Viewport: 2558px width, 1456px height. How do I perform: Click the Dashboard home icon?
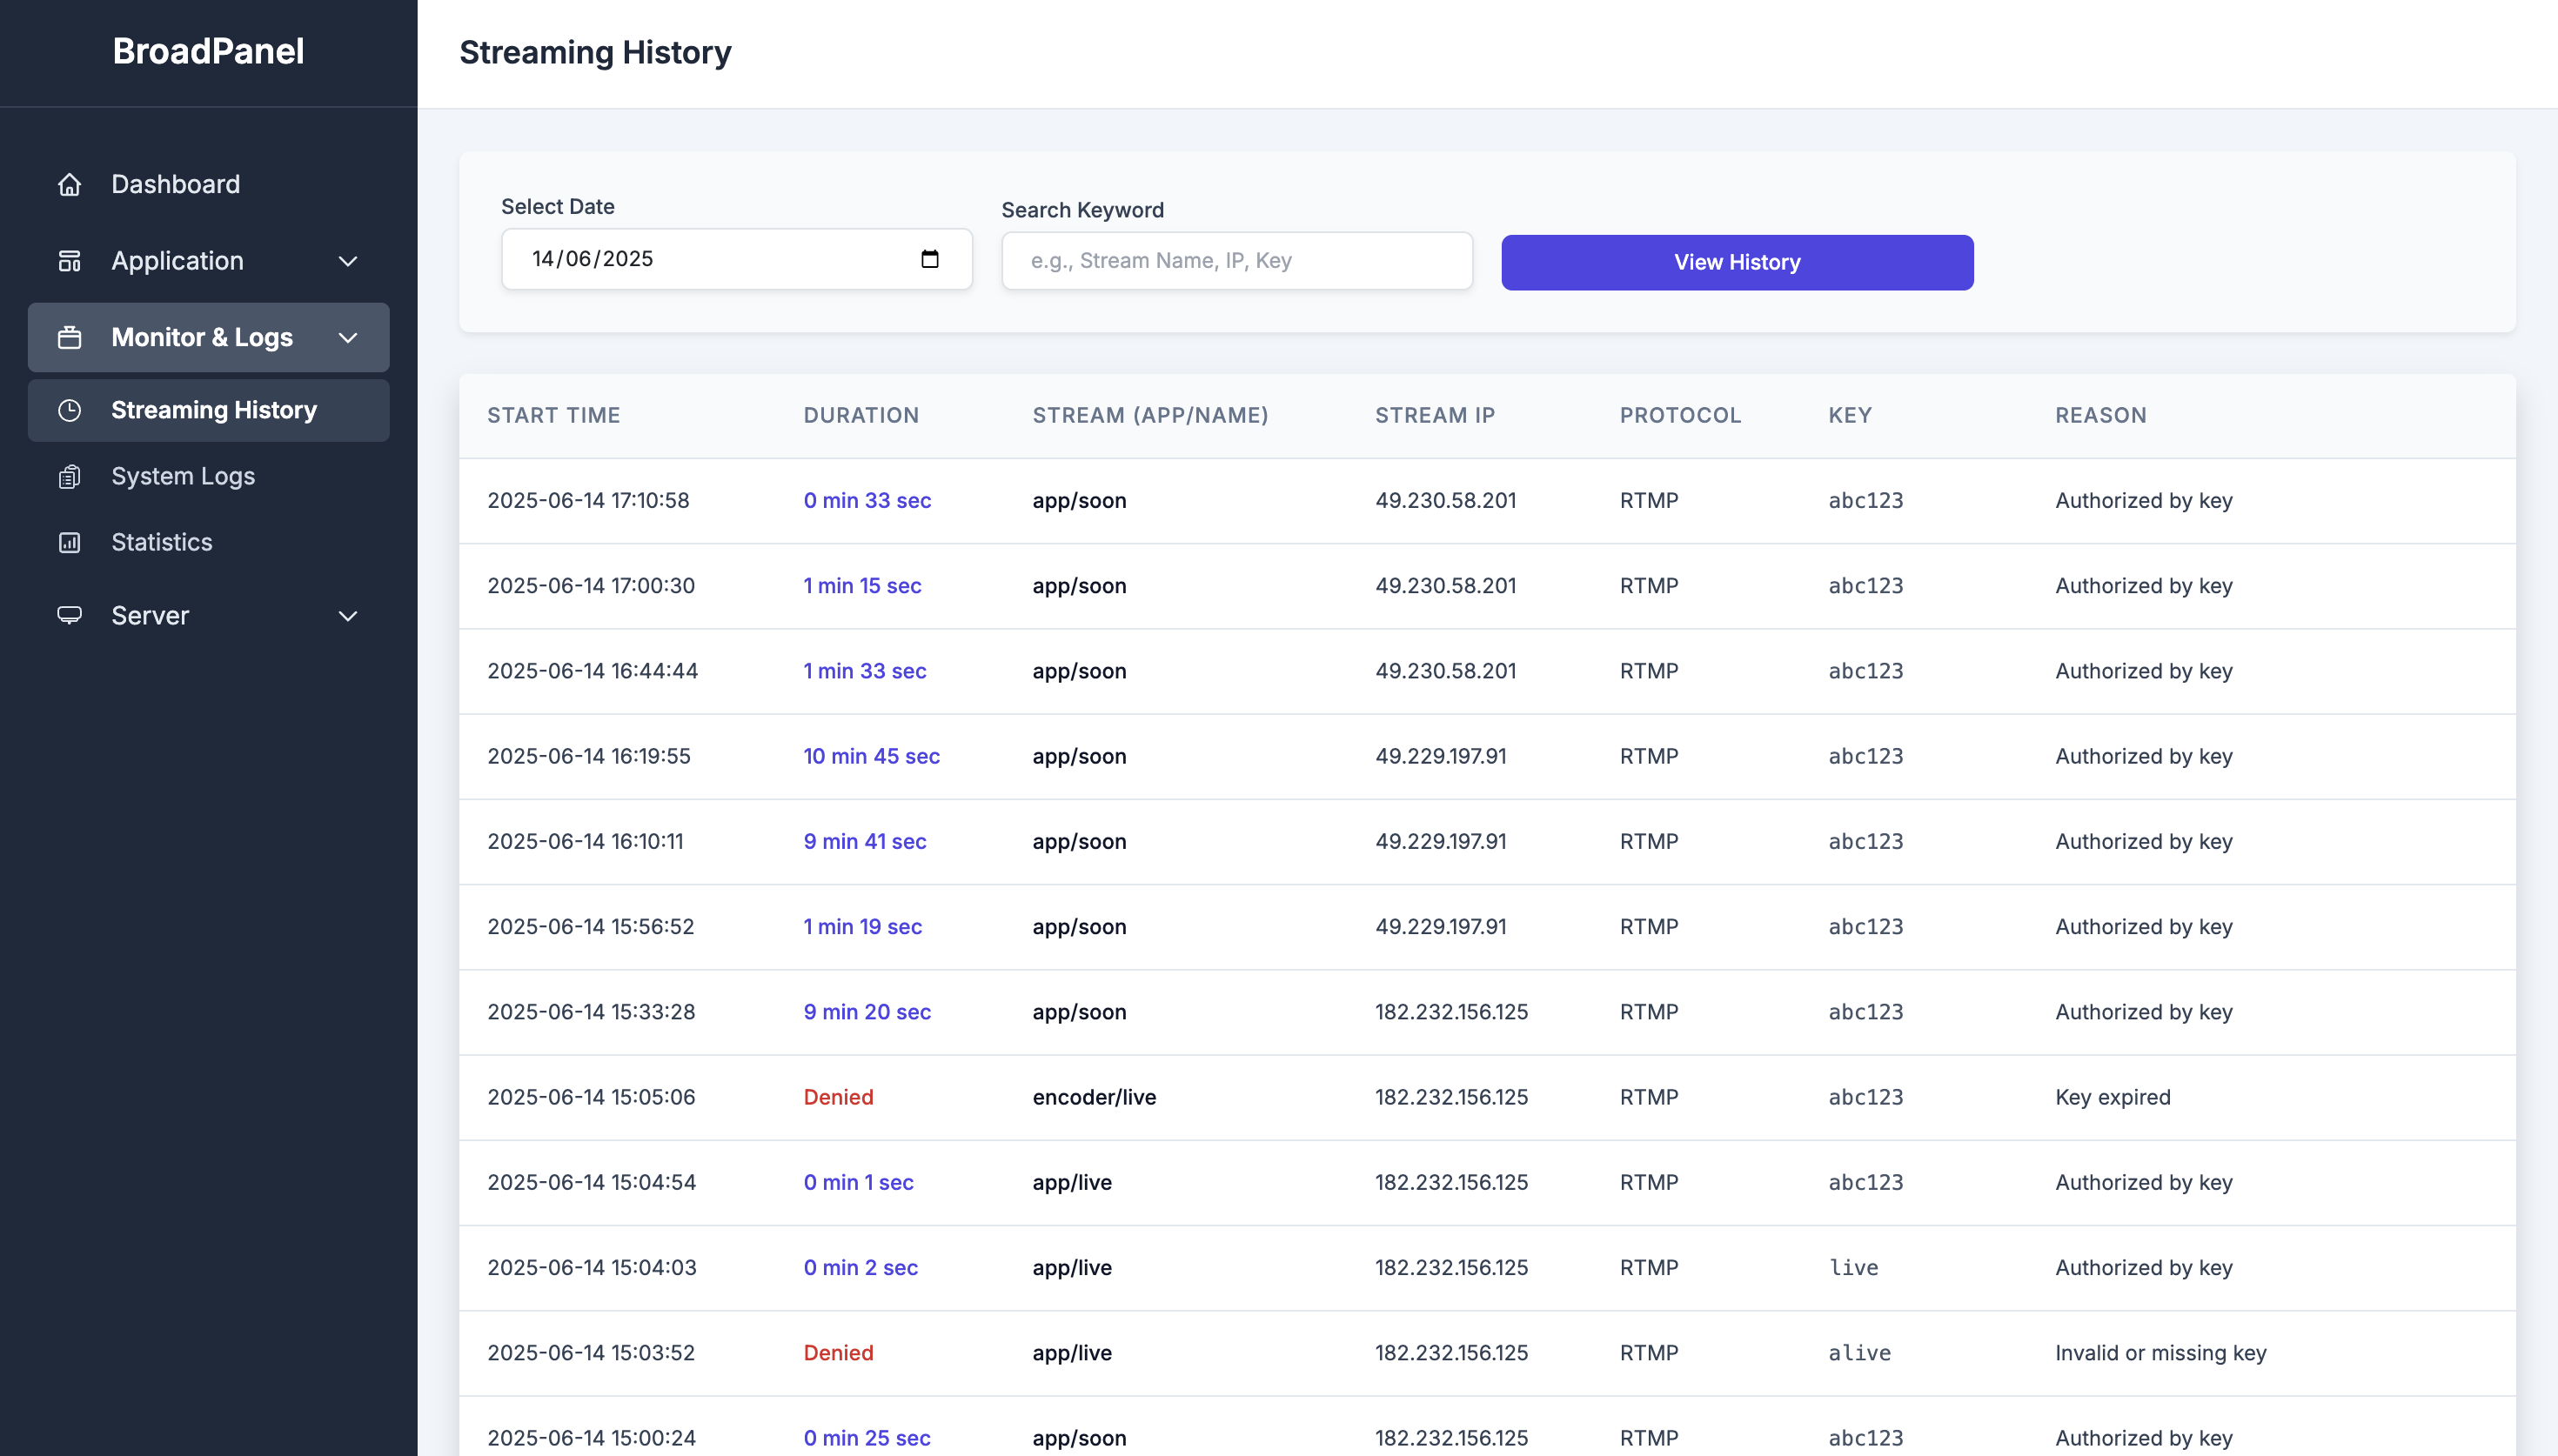69,184
